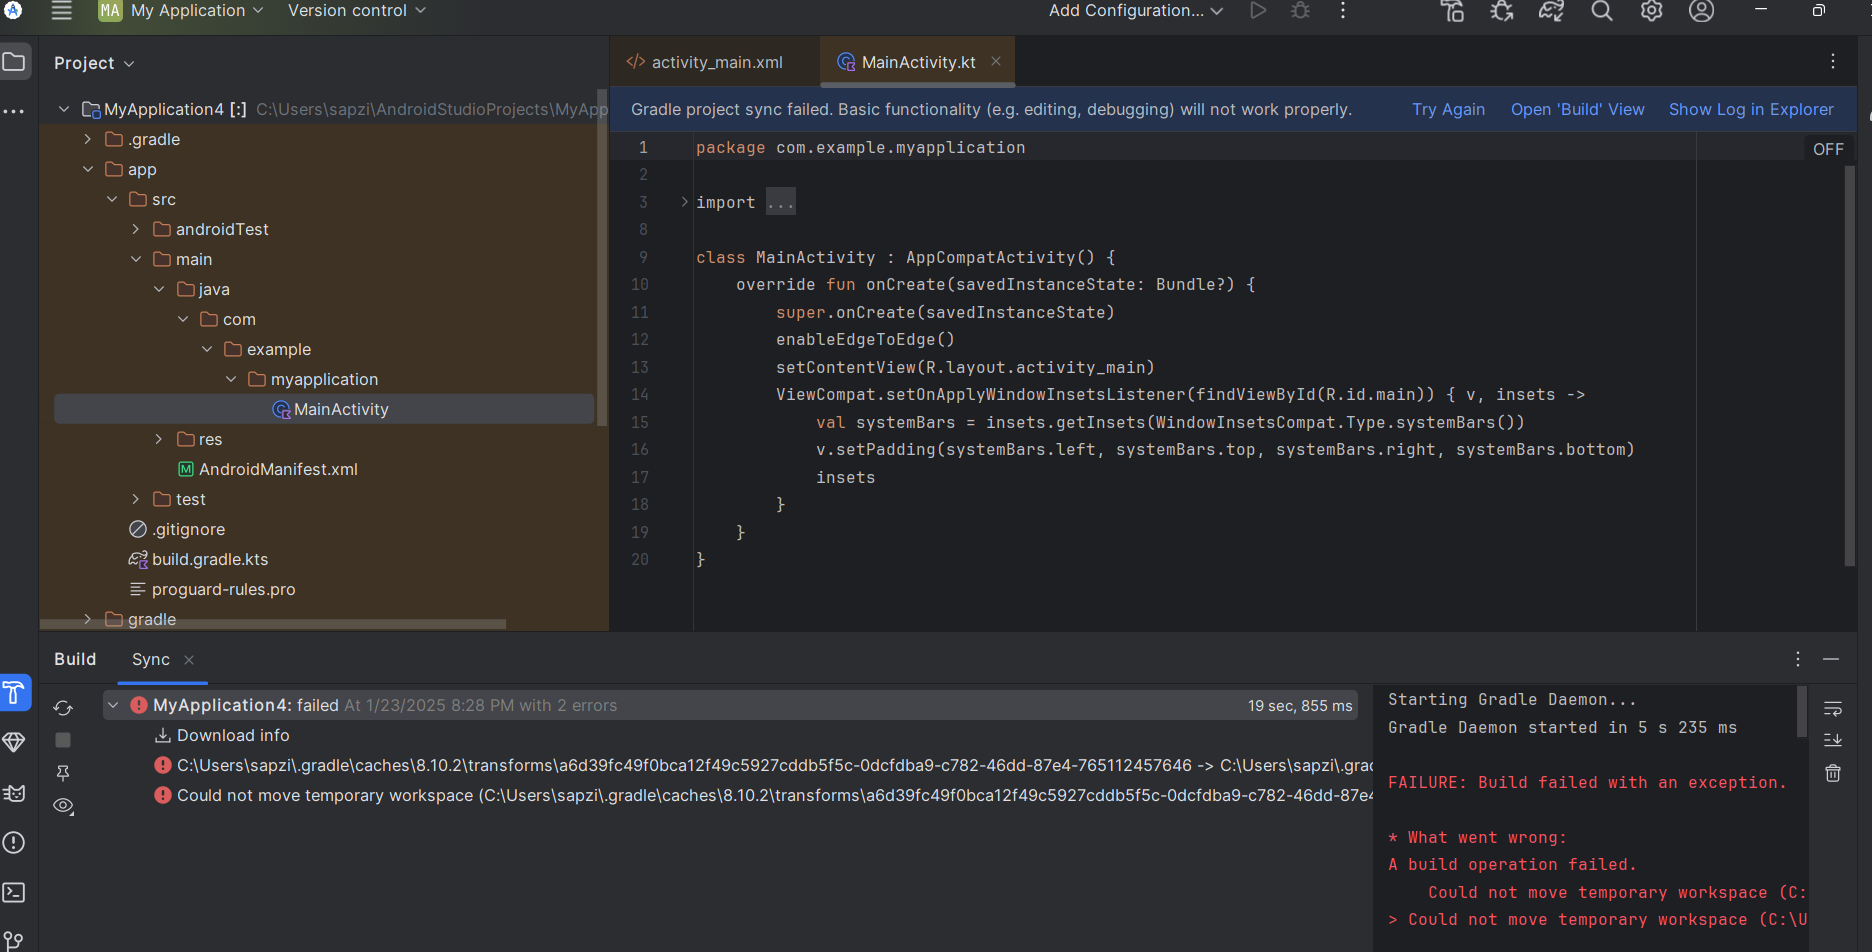Open More tool windows ellipsis in left strip
This screenshot has height=952, width=1872.
[x=14, y=111]
